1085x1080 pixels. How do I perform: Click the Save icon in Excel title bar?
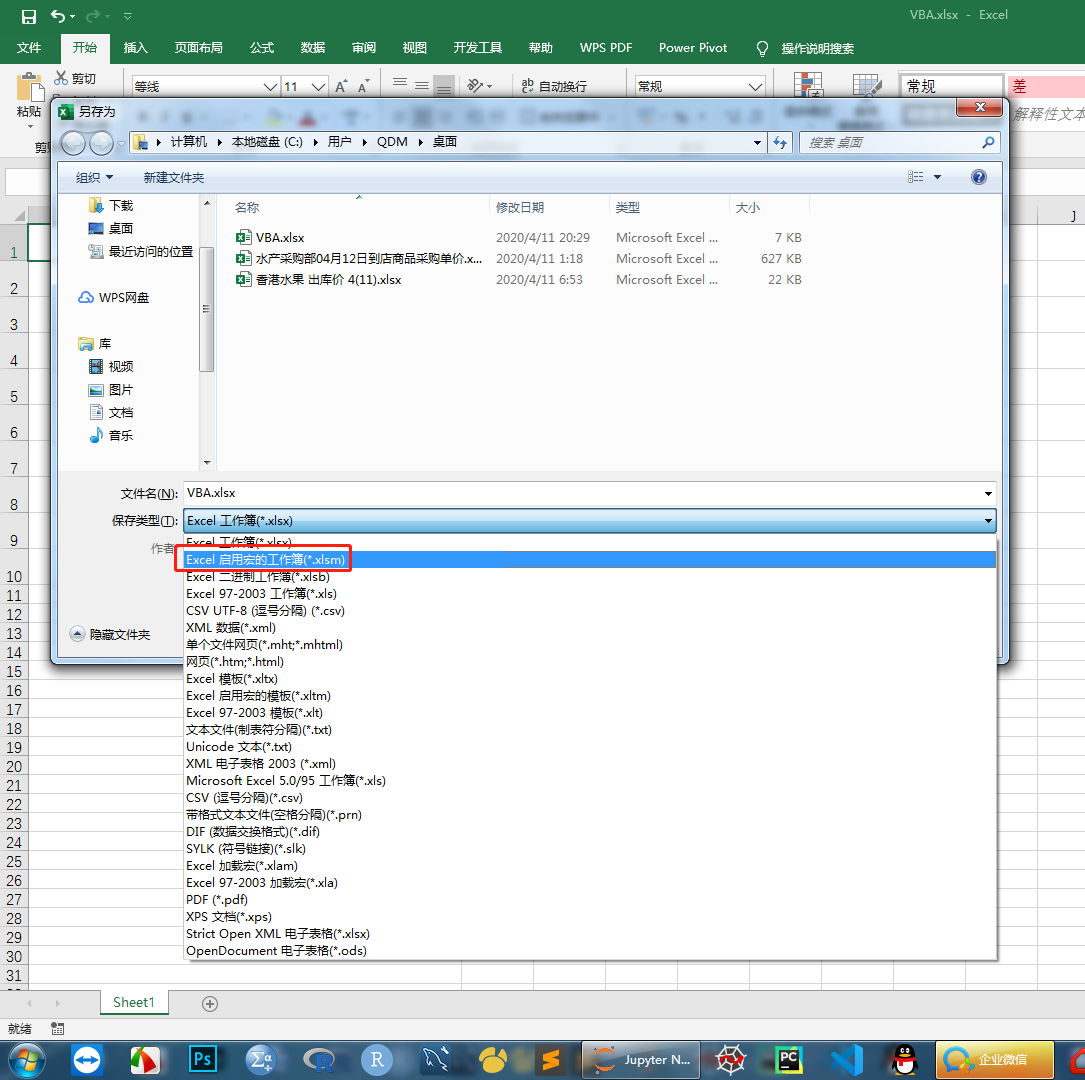click(x=28, y=17)
